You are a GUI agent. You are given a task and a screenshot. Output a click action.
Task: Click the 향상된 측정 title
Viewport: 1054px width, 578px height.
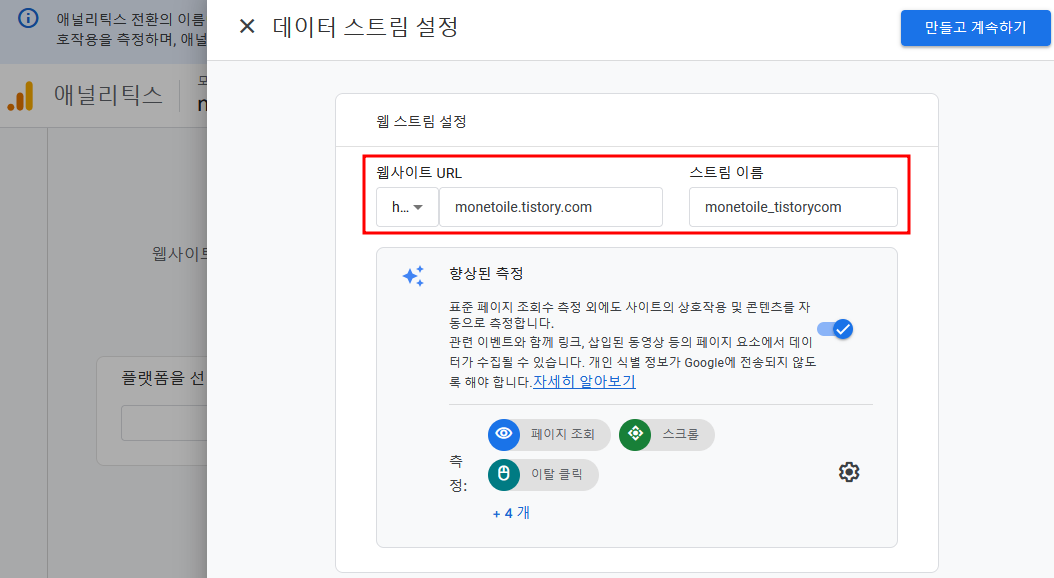point(486,274)
